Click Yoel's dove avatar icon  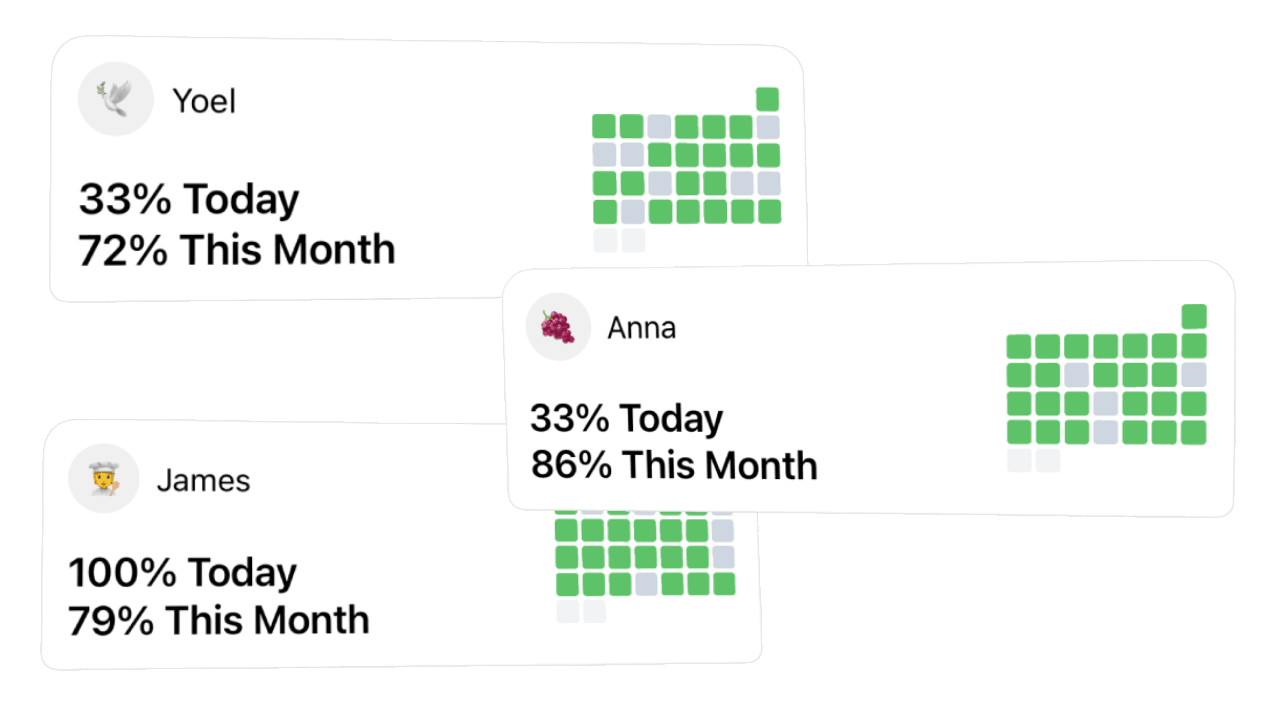click(116, 99)
